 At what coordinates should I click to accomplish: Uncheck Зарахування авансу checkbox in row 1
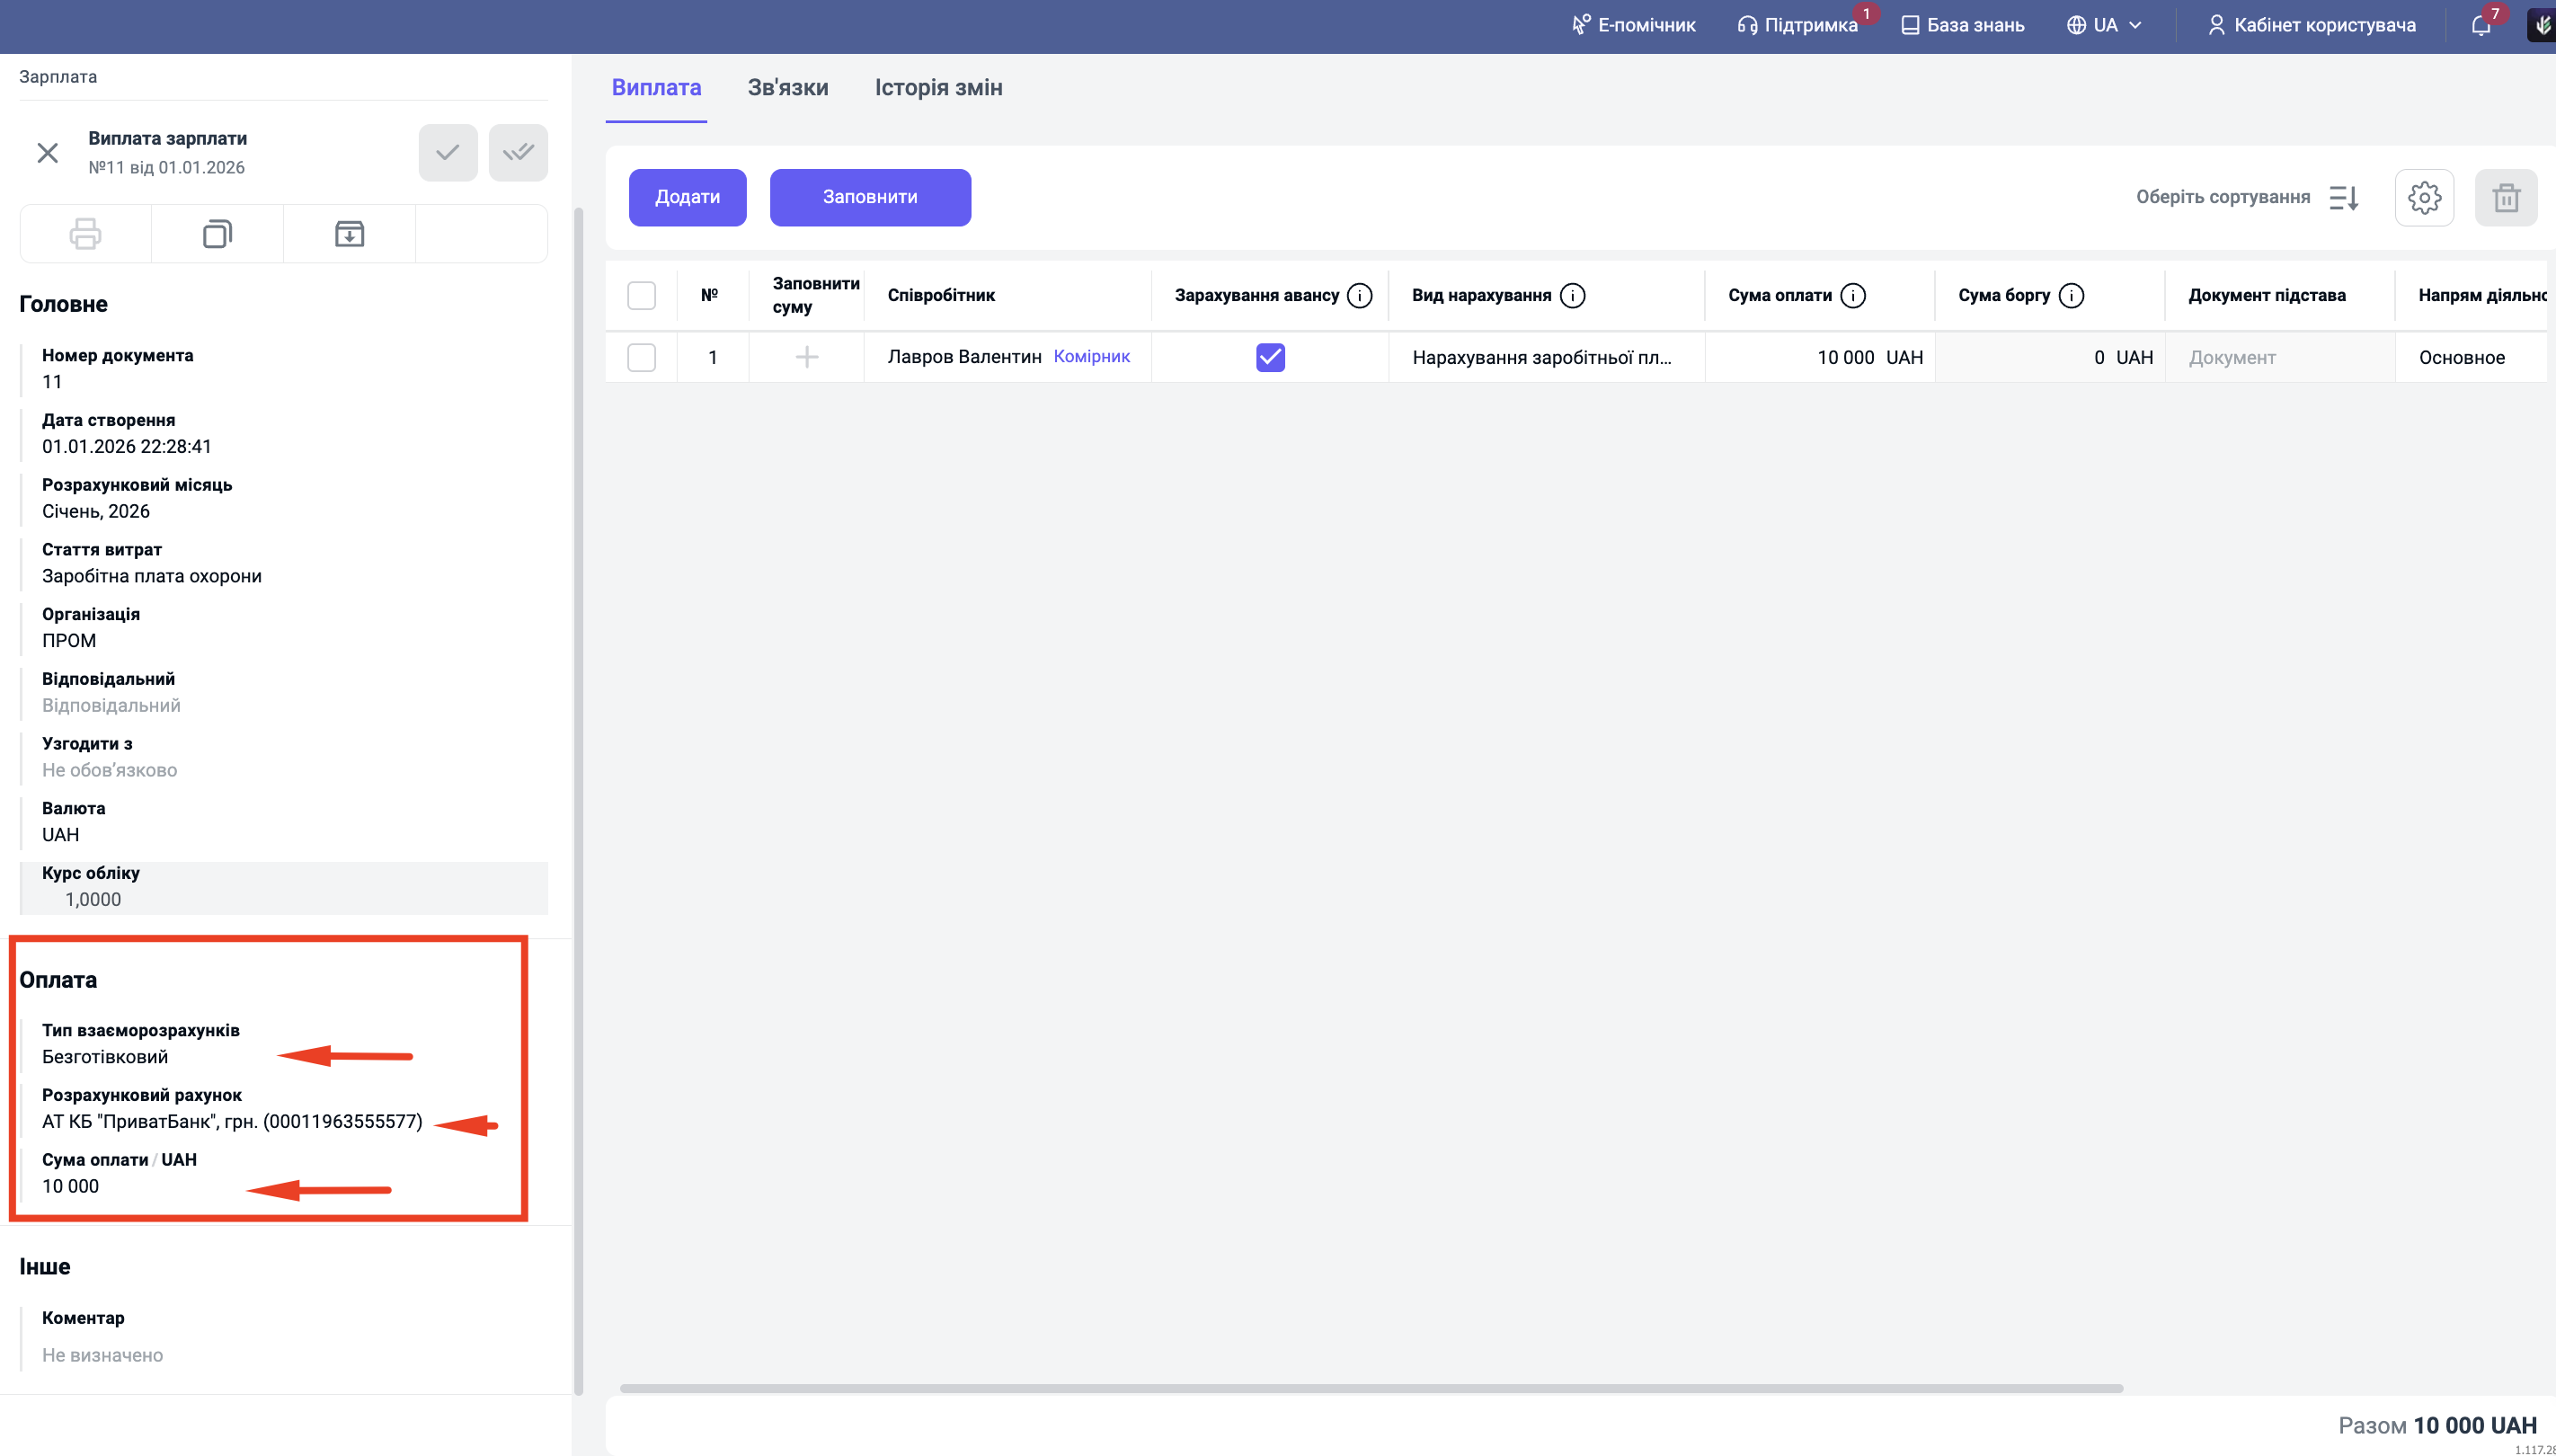[1270, 358]
